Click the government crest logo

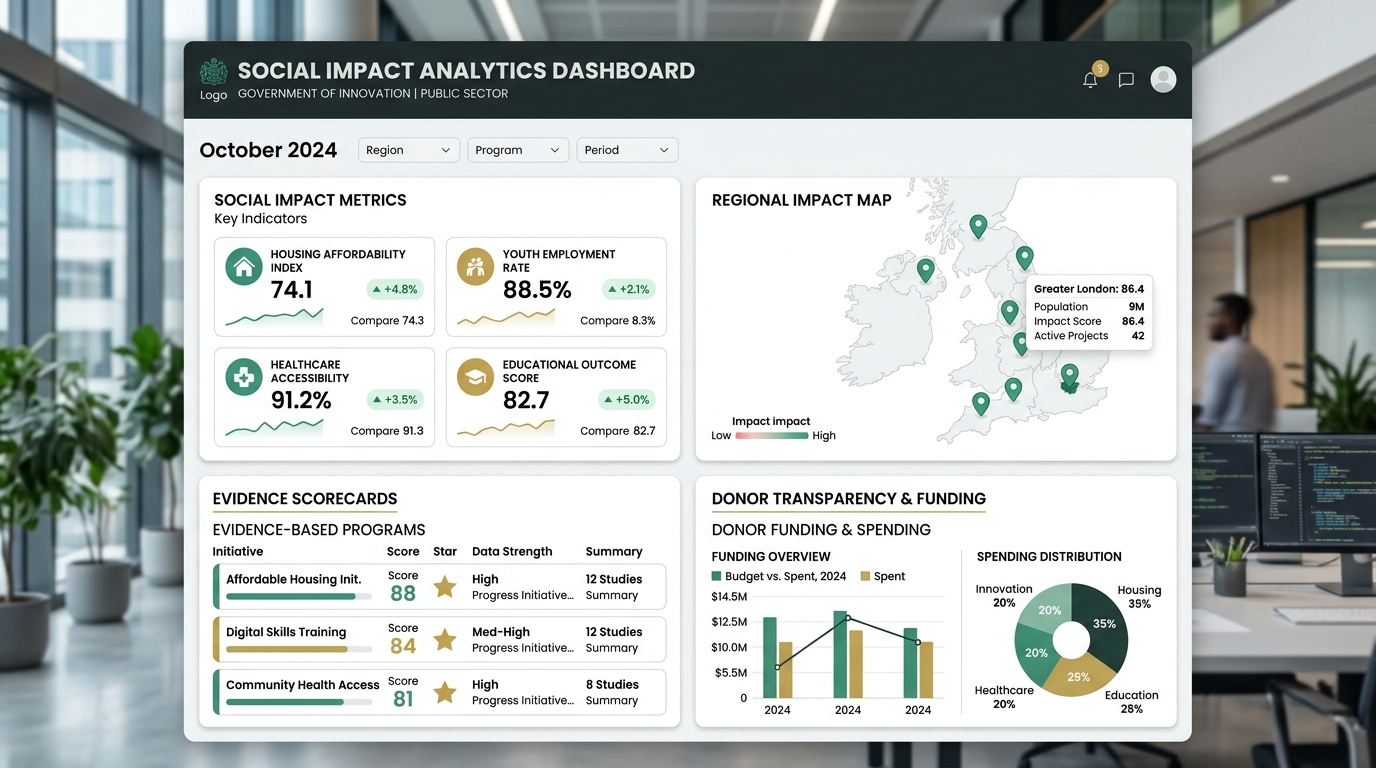pyautogui.click(x=213, y=72)
